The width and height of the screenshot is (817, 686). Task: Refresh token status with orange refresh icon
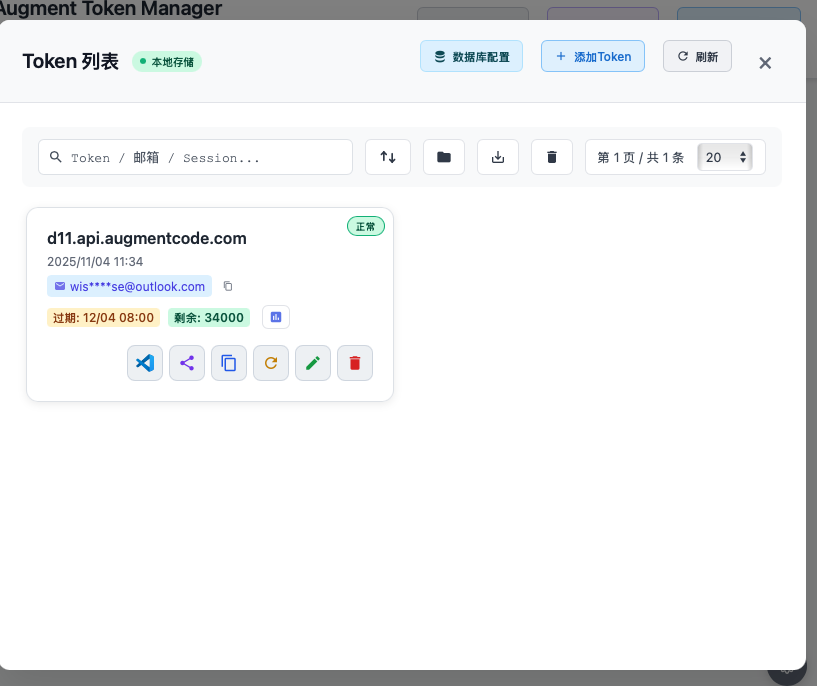(271, 363)
